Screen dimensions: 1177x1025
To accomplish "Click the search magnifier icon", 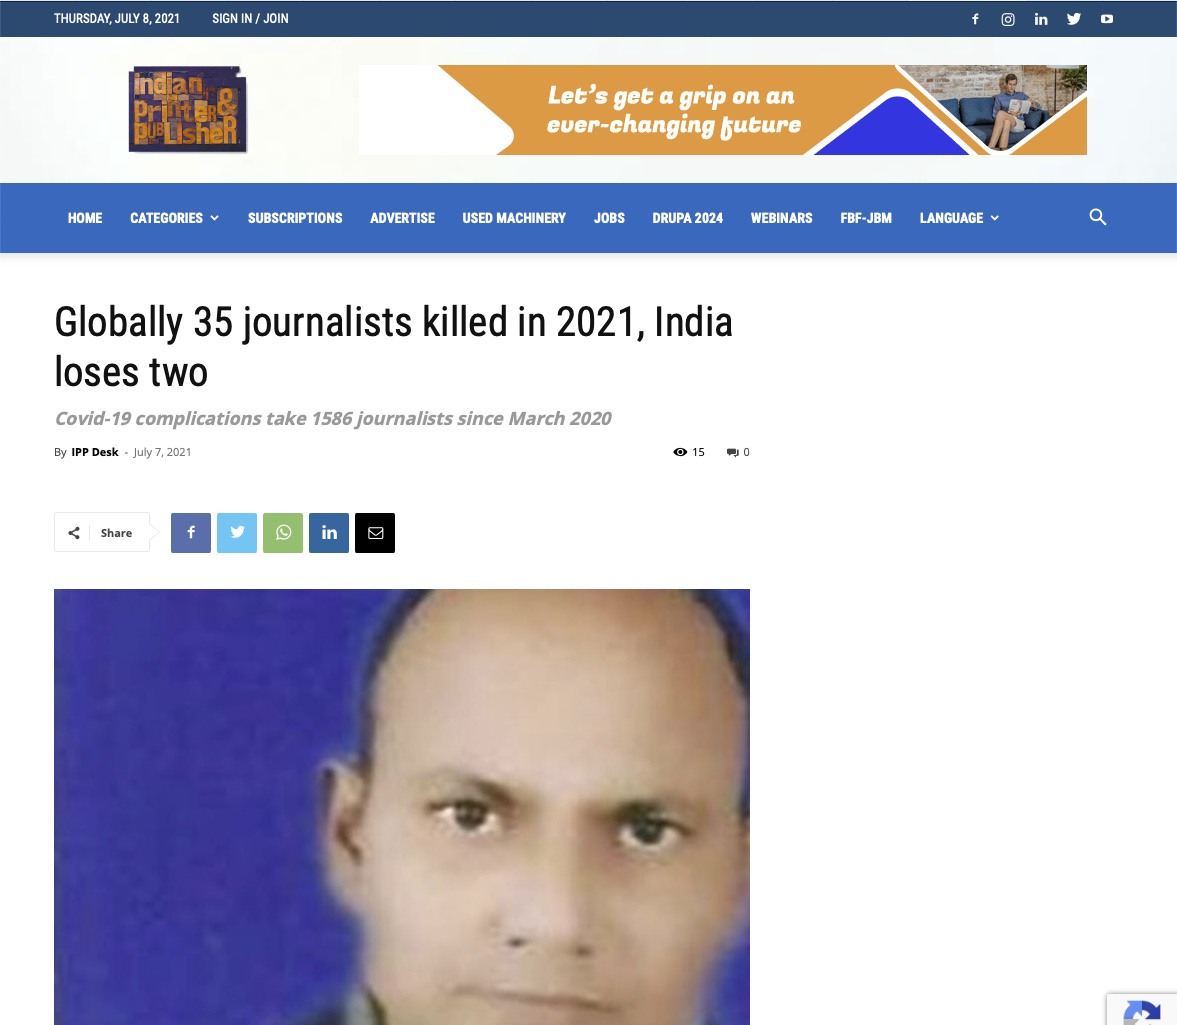I will pyautogui.click(x=1097, y=217).
